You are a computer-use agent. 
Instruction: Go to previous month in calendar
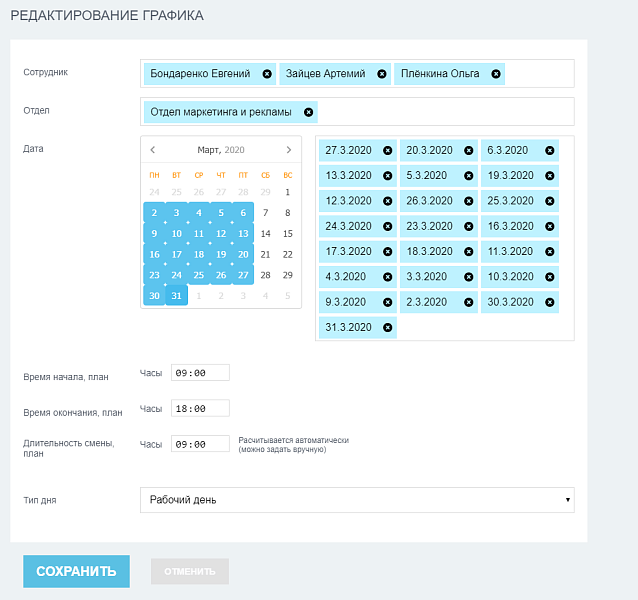[x=153, y=150]
